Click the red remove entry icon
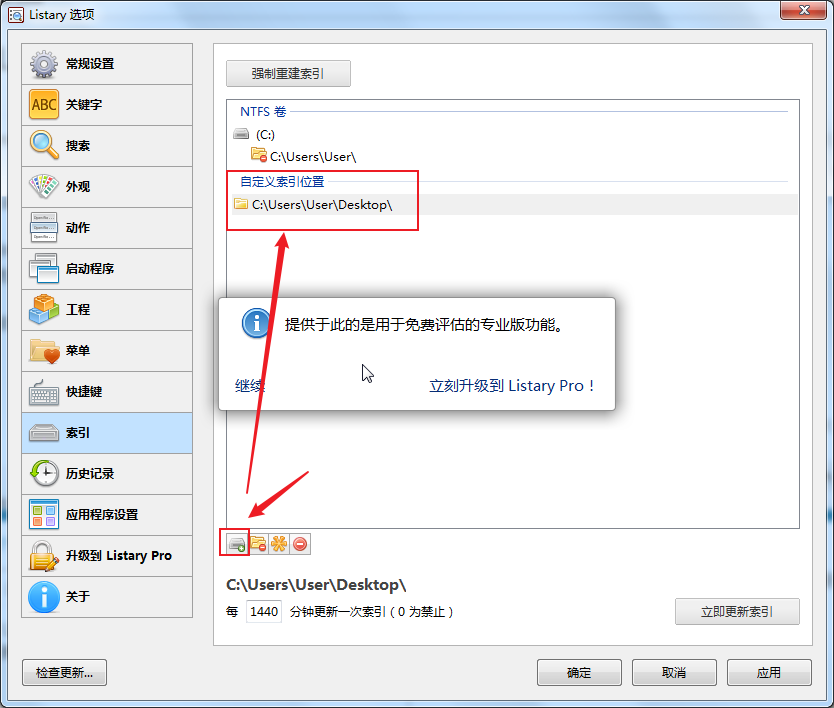 coord(300,544)
